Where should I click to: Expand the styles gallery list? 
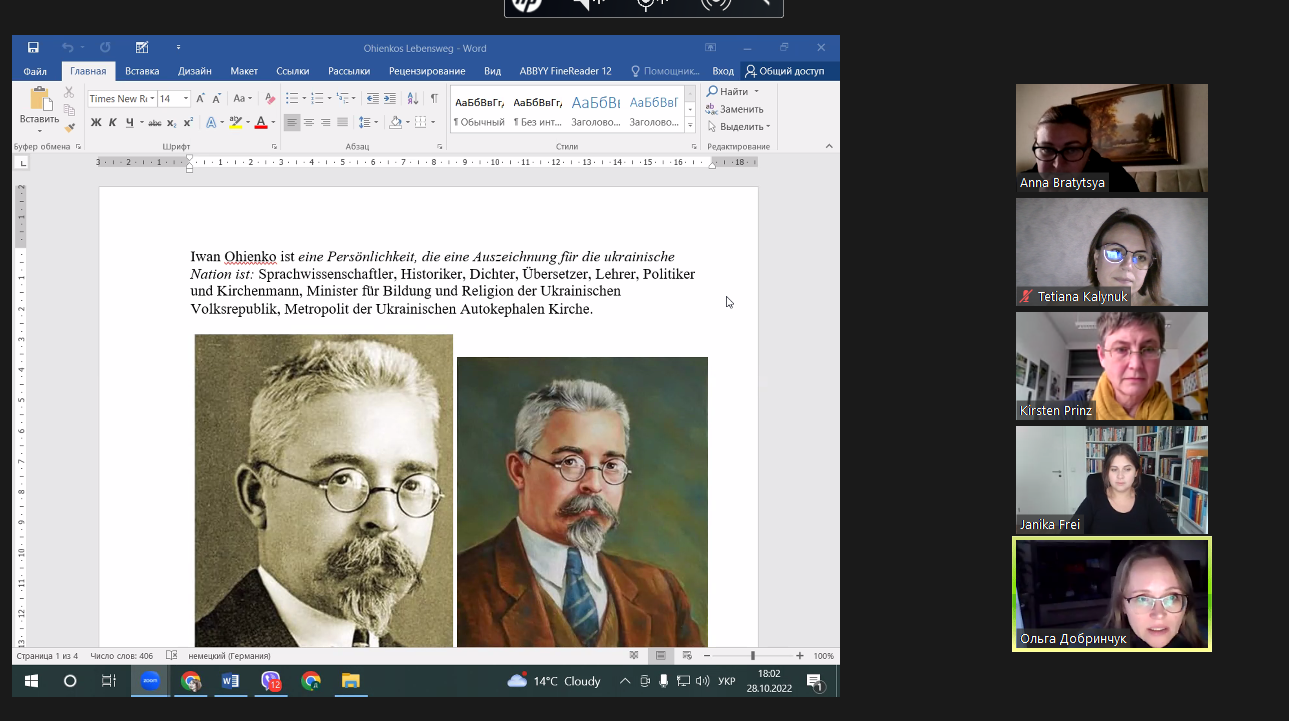[690, 125]
